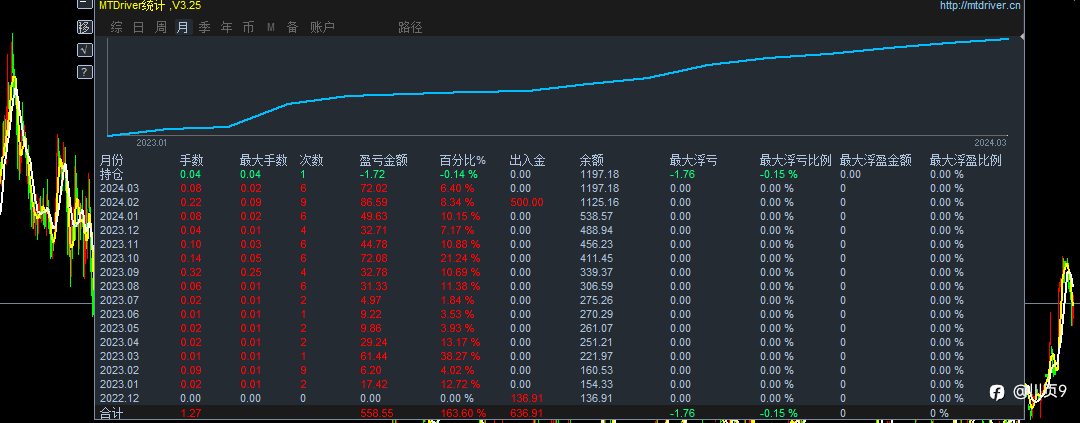Click balance 1125.16 in 2024.02 row
Image resolution: width=1080 pixels, height=423 pixels.
(599, 203)
